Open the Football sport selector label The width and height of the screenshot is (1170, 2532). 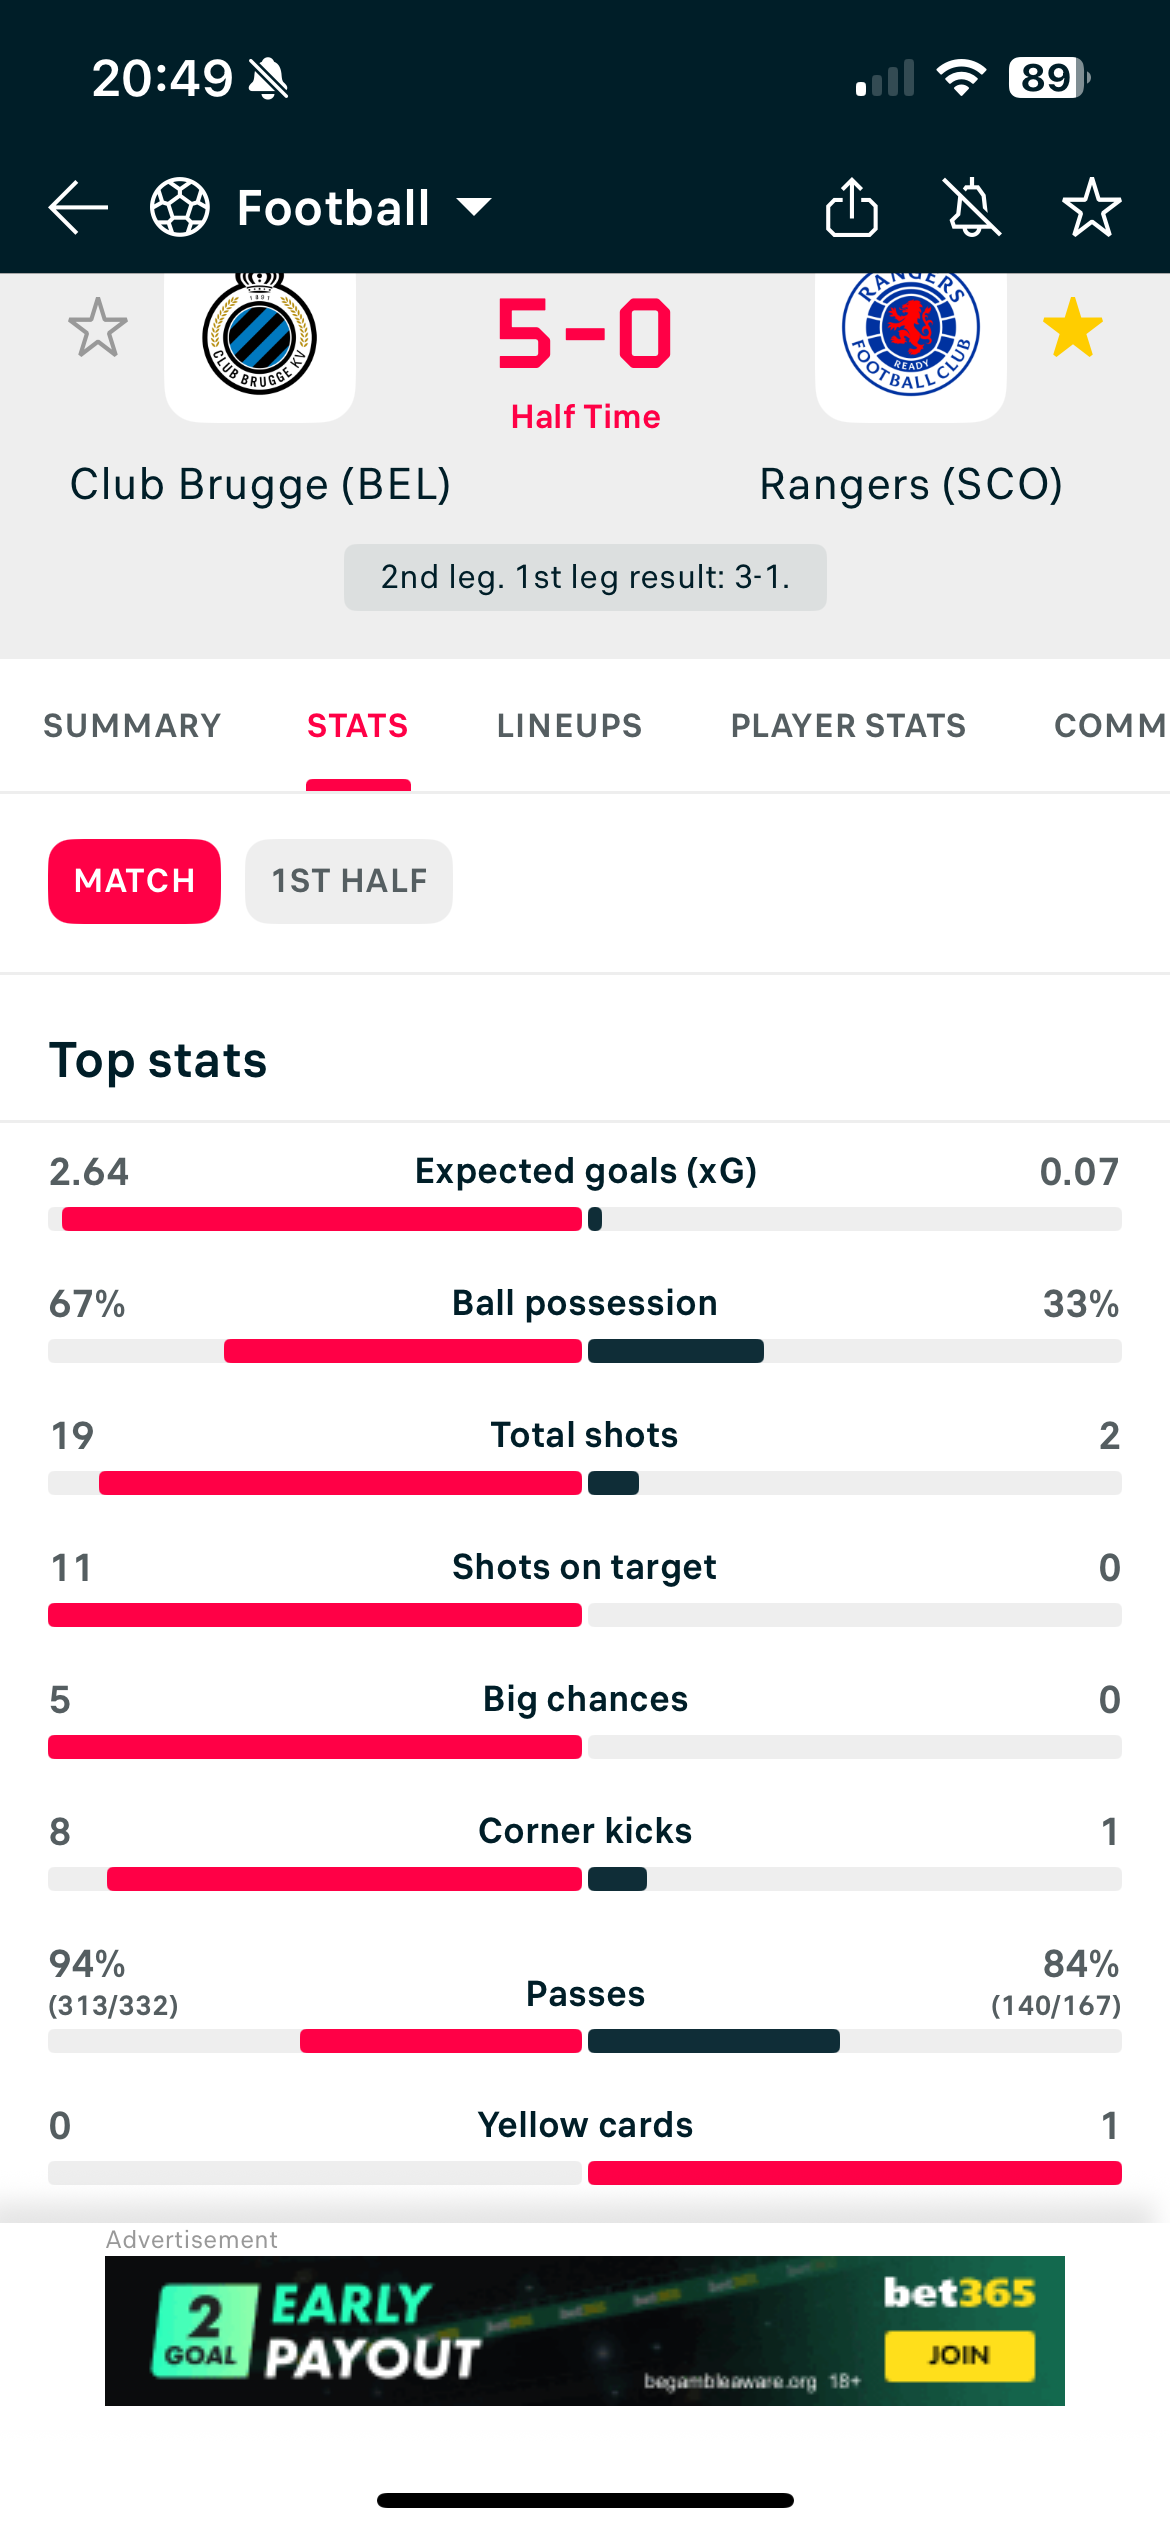(333, 208)
